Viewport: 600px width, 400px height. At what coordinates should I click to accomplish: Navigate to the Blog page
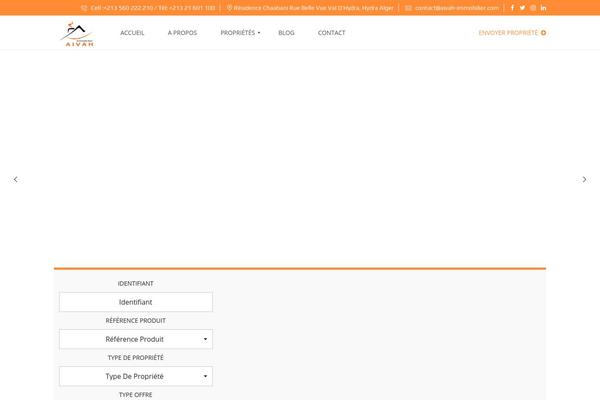tap(286, 33)
